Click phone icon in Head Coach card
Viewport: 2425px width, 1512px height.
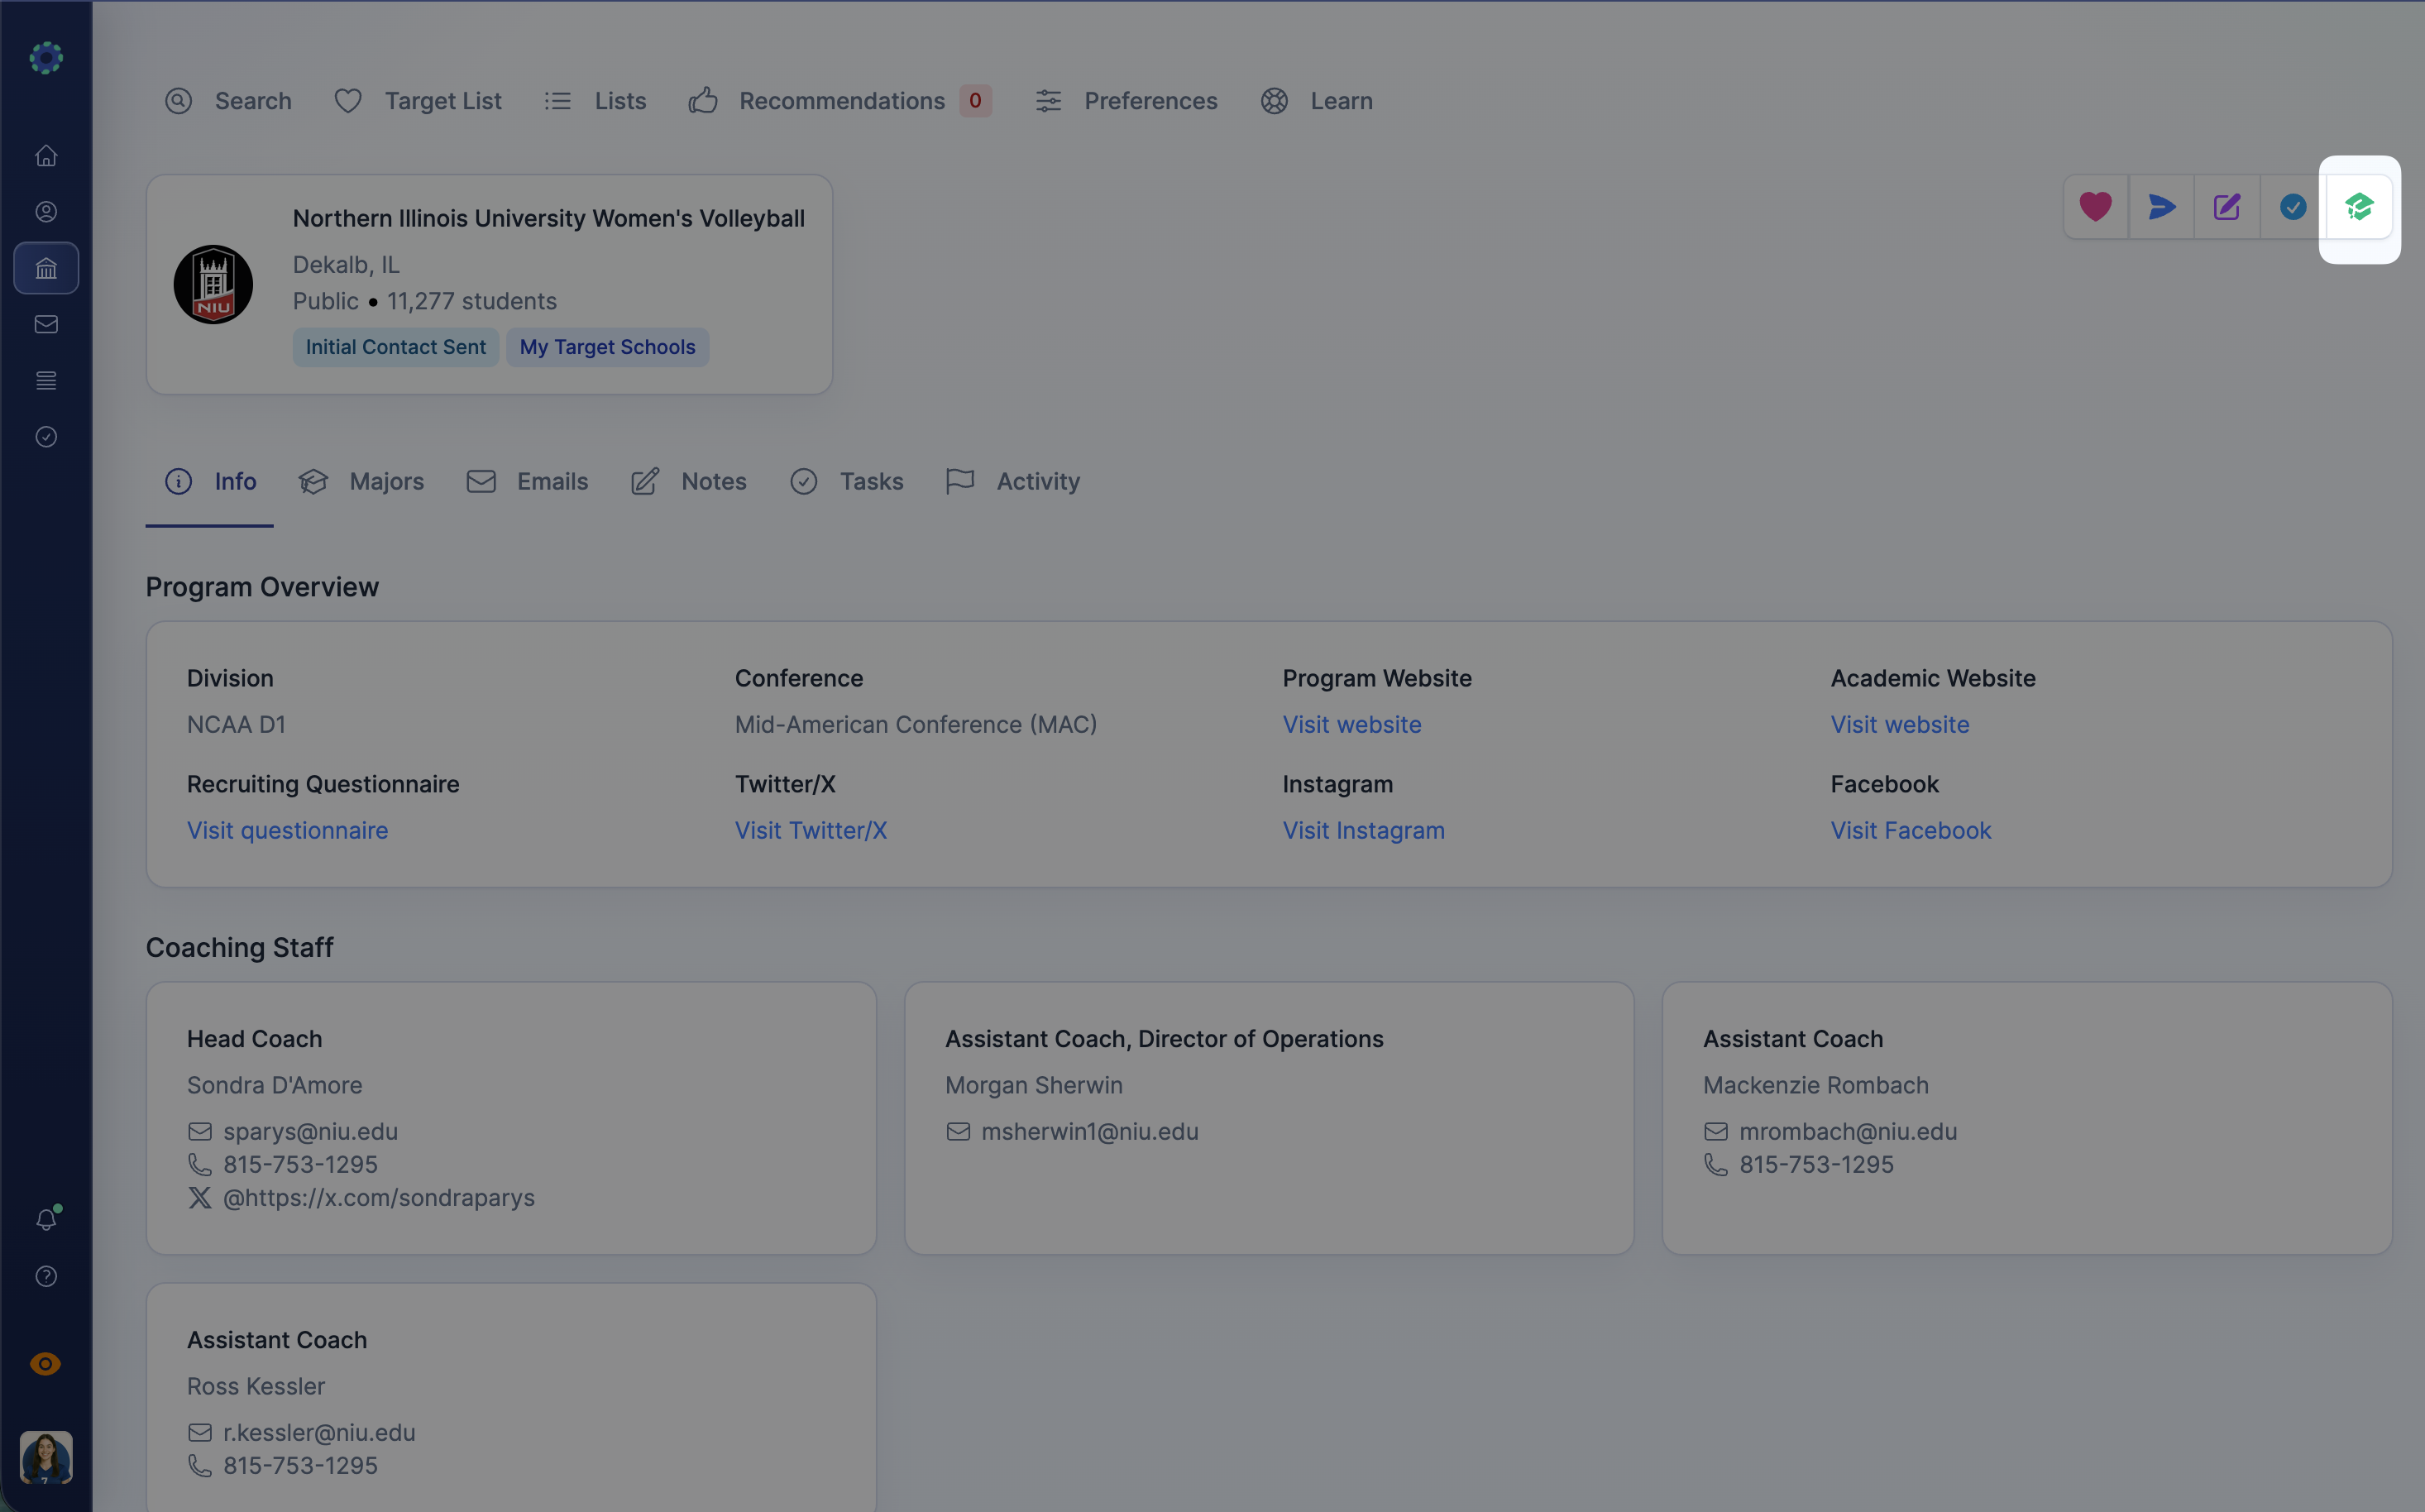click(x=200, y=1164)
